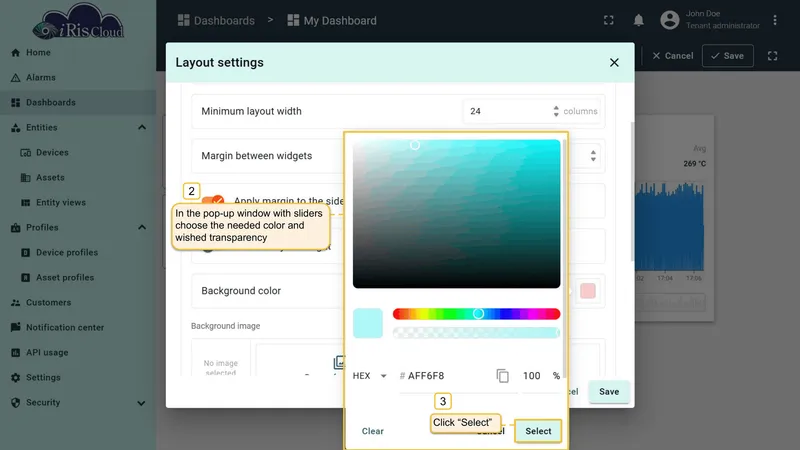Click the rainbow hue slider

pyautogui.click(x=477, y=314)
